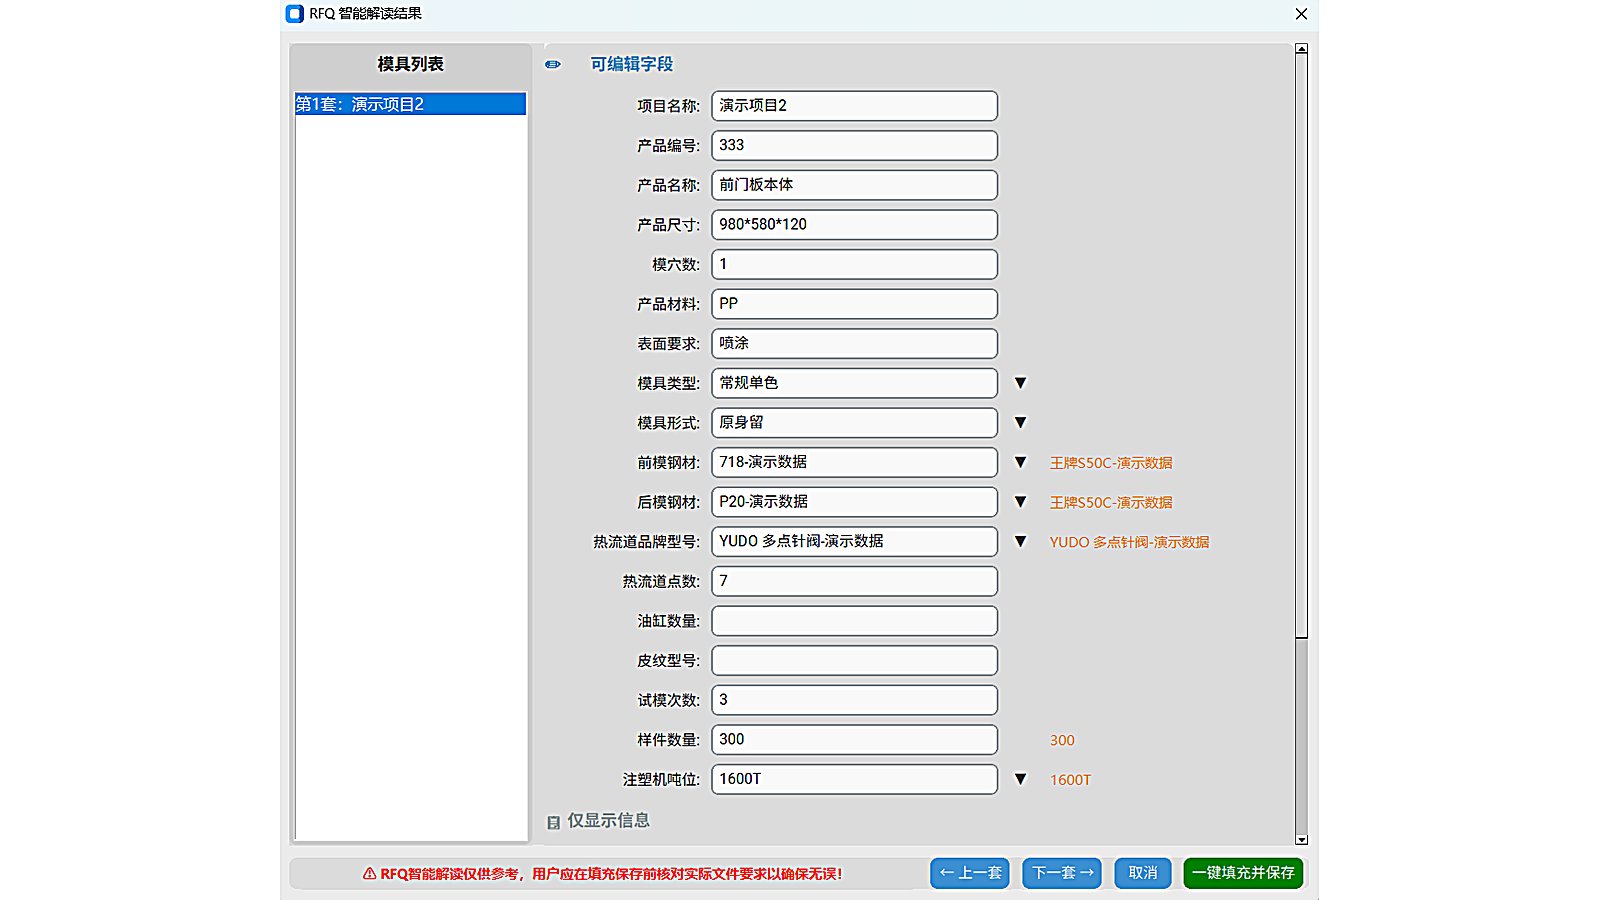Go to next set with 下一套 button

[1062, 873]
